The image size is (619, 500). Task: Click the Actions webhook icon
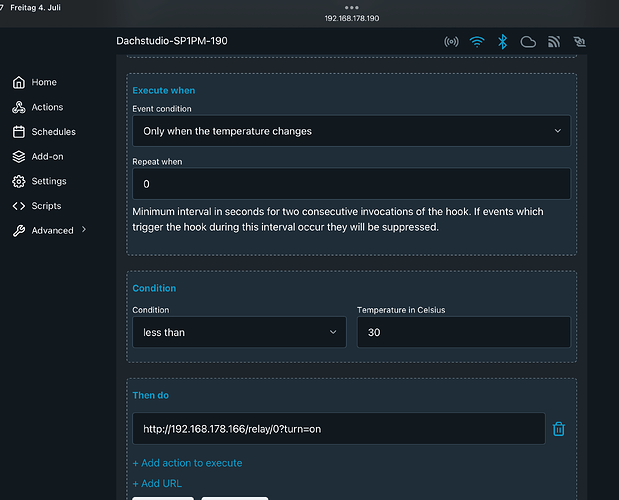pos(19,107)
